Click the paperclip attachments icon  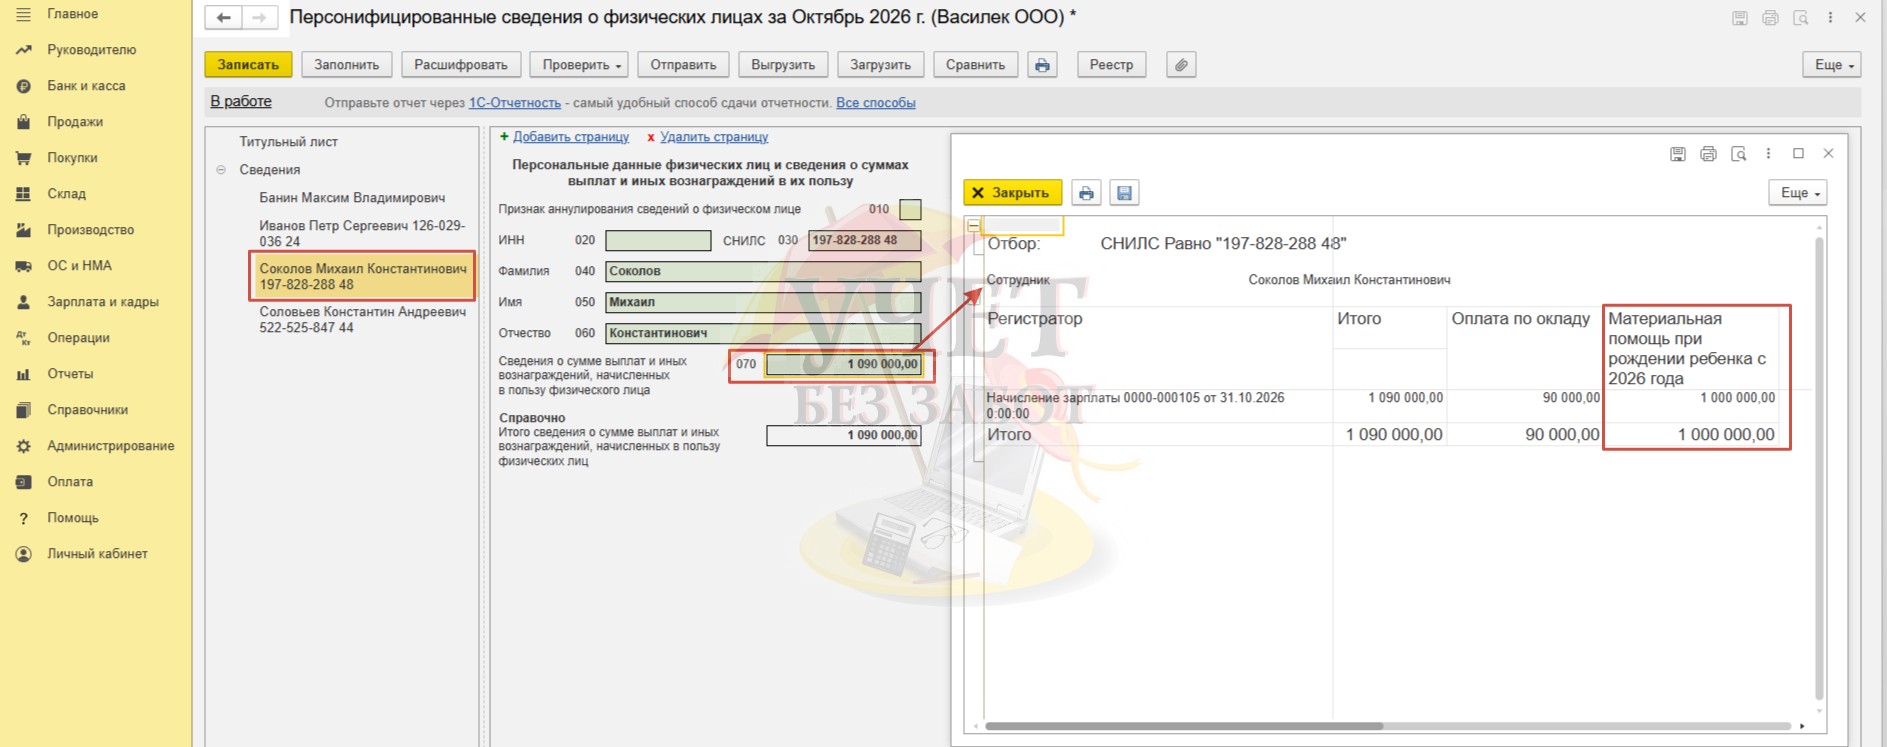coord(1181,65)
